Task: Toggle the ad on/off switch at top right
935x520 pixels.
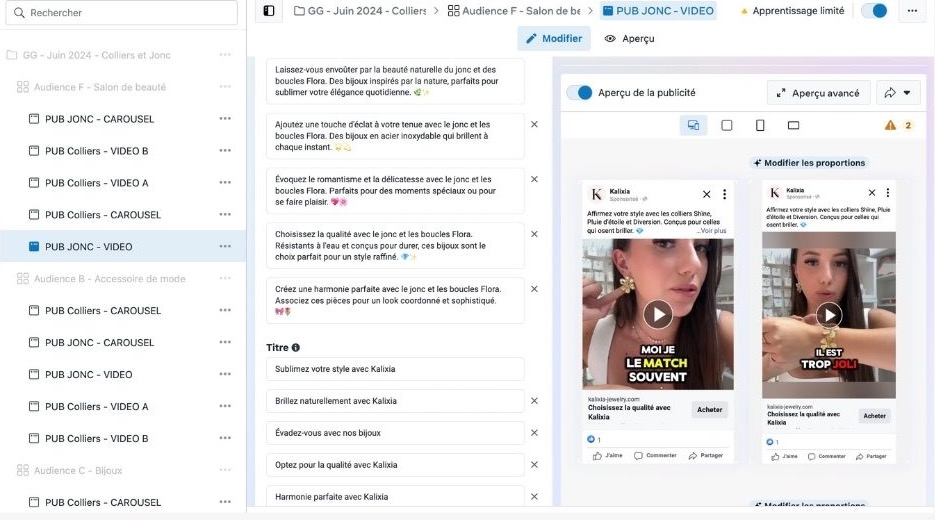Action: [875, 11]
